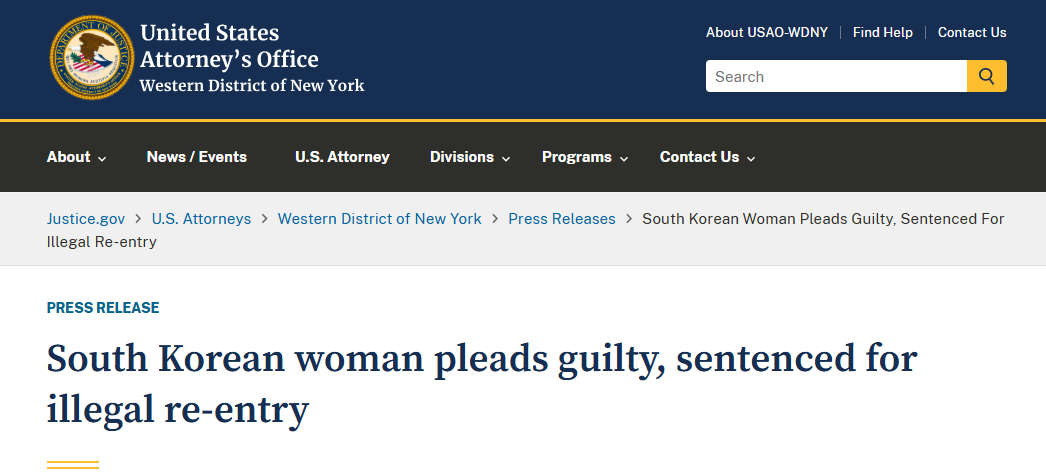Expand the Divisions dropdown chevron
This screenshot has height=474, width=1046.
coord(506,159)
